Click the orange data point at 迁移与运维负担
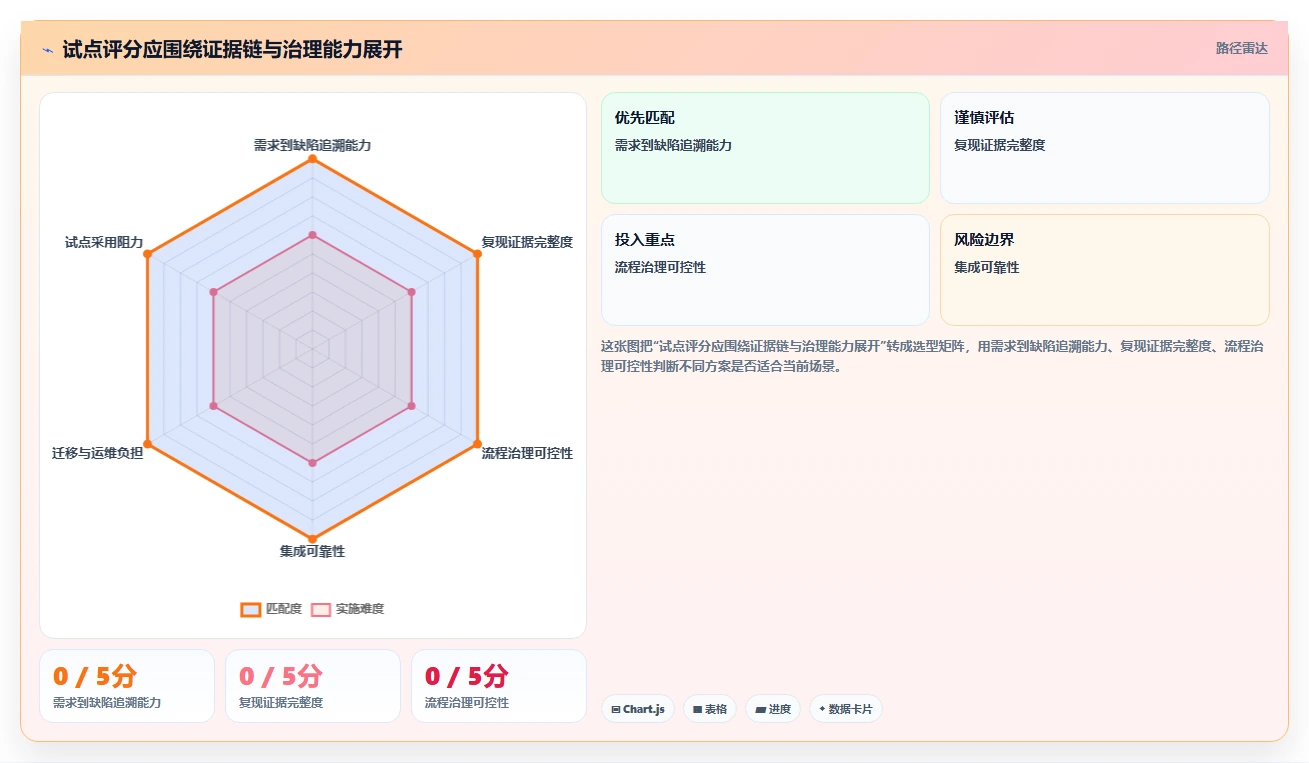The width and height of the screenshot is (1309, 763). tap(148, 443)
